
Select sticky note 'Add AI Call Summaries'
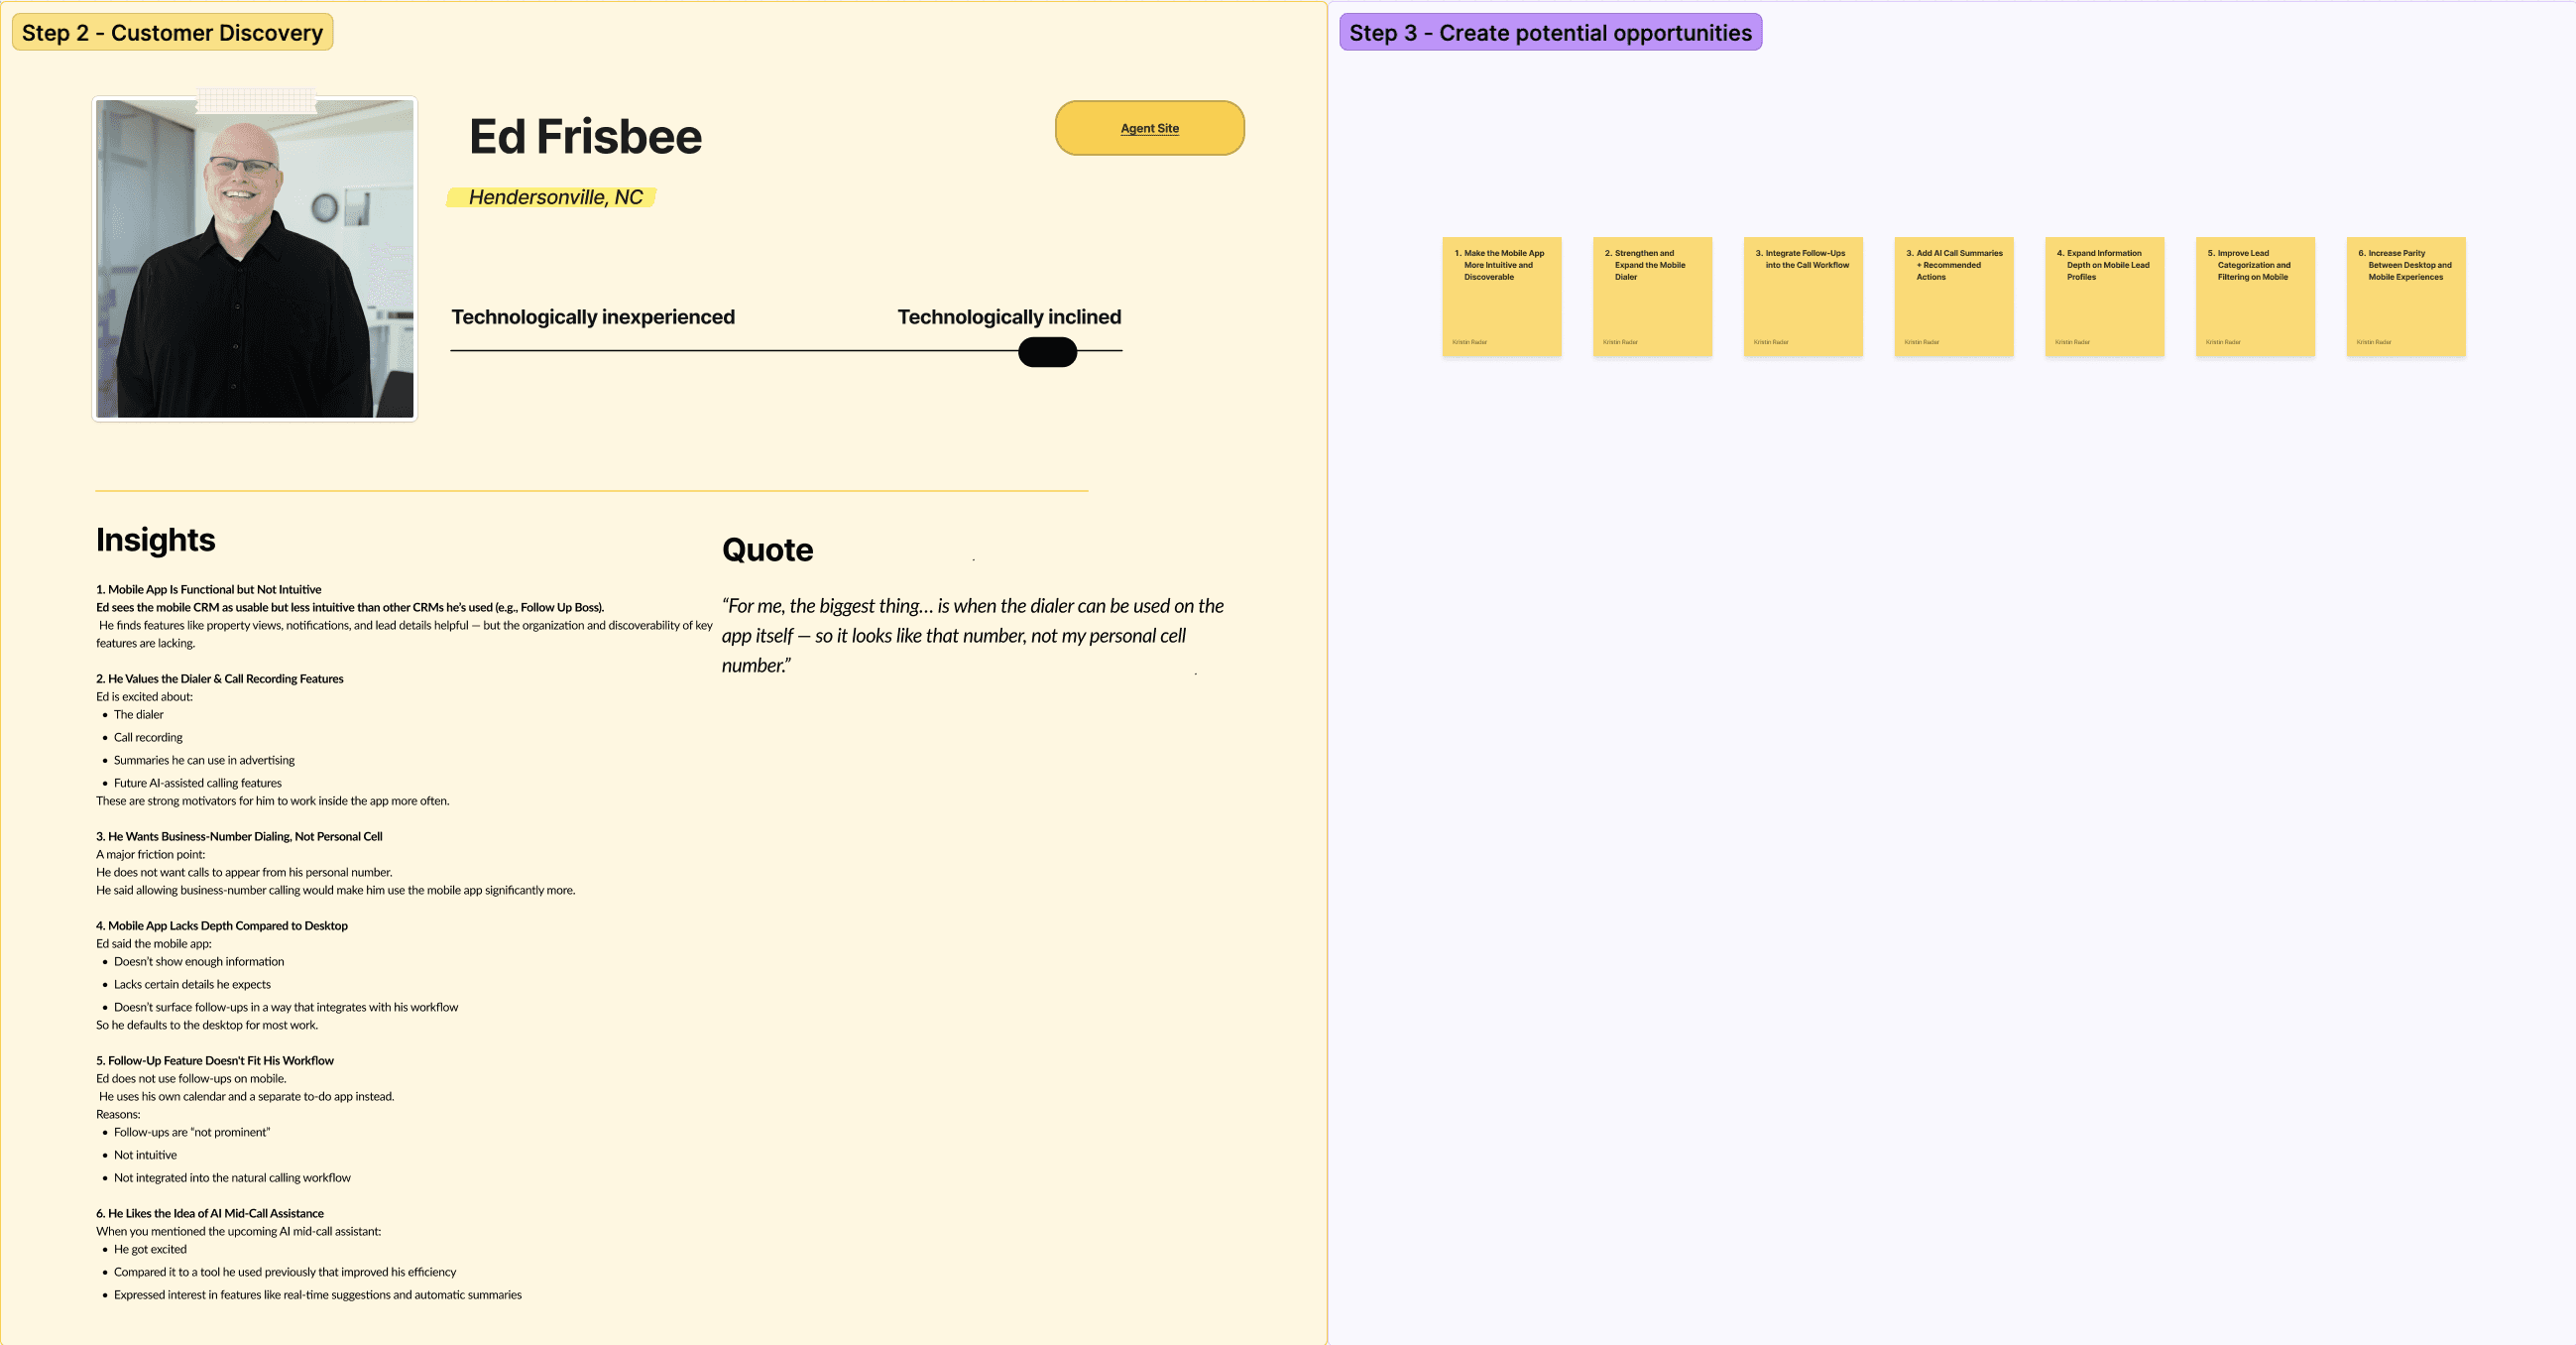pyautogui.click(x=1953, y=297)
